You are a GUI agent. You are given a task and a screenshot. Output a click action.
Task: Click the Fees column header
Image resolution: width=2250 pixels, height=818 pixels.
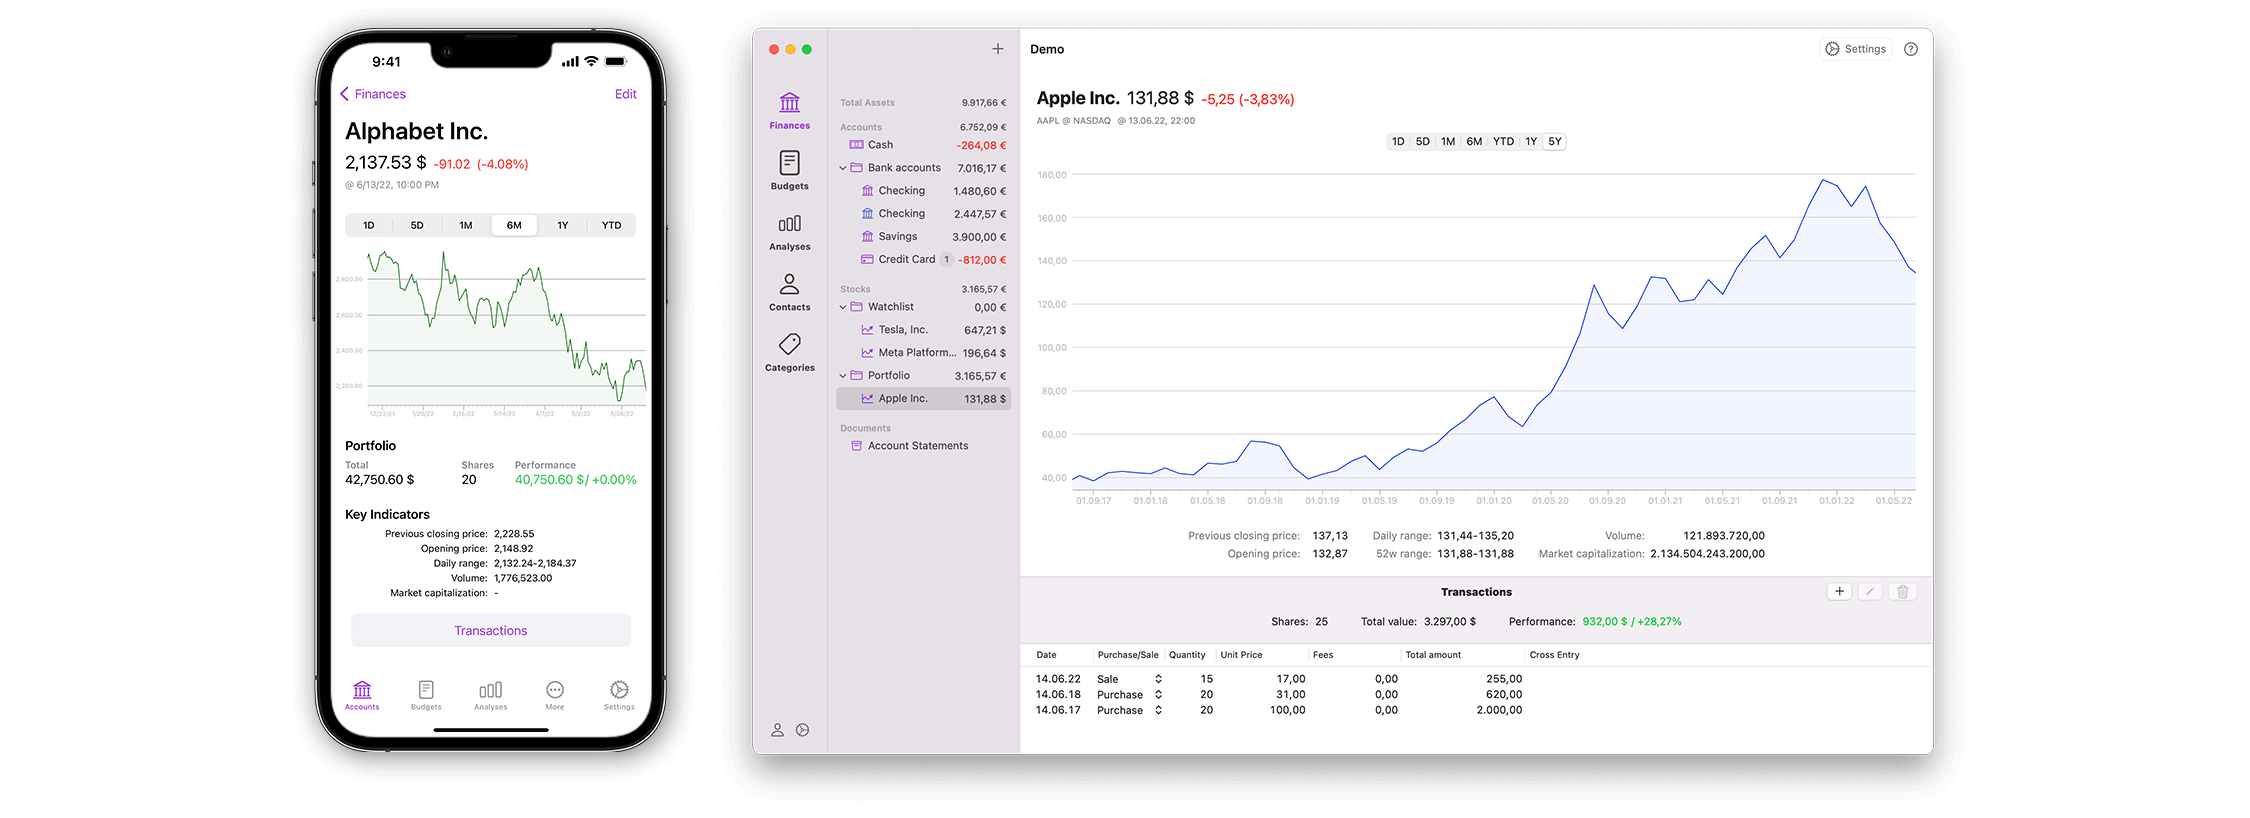[x=1323, y=655]
